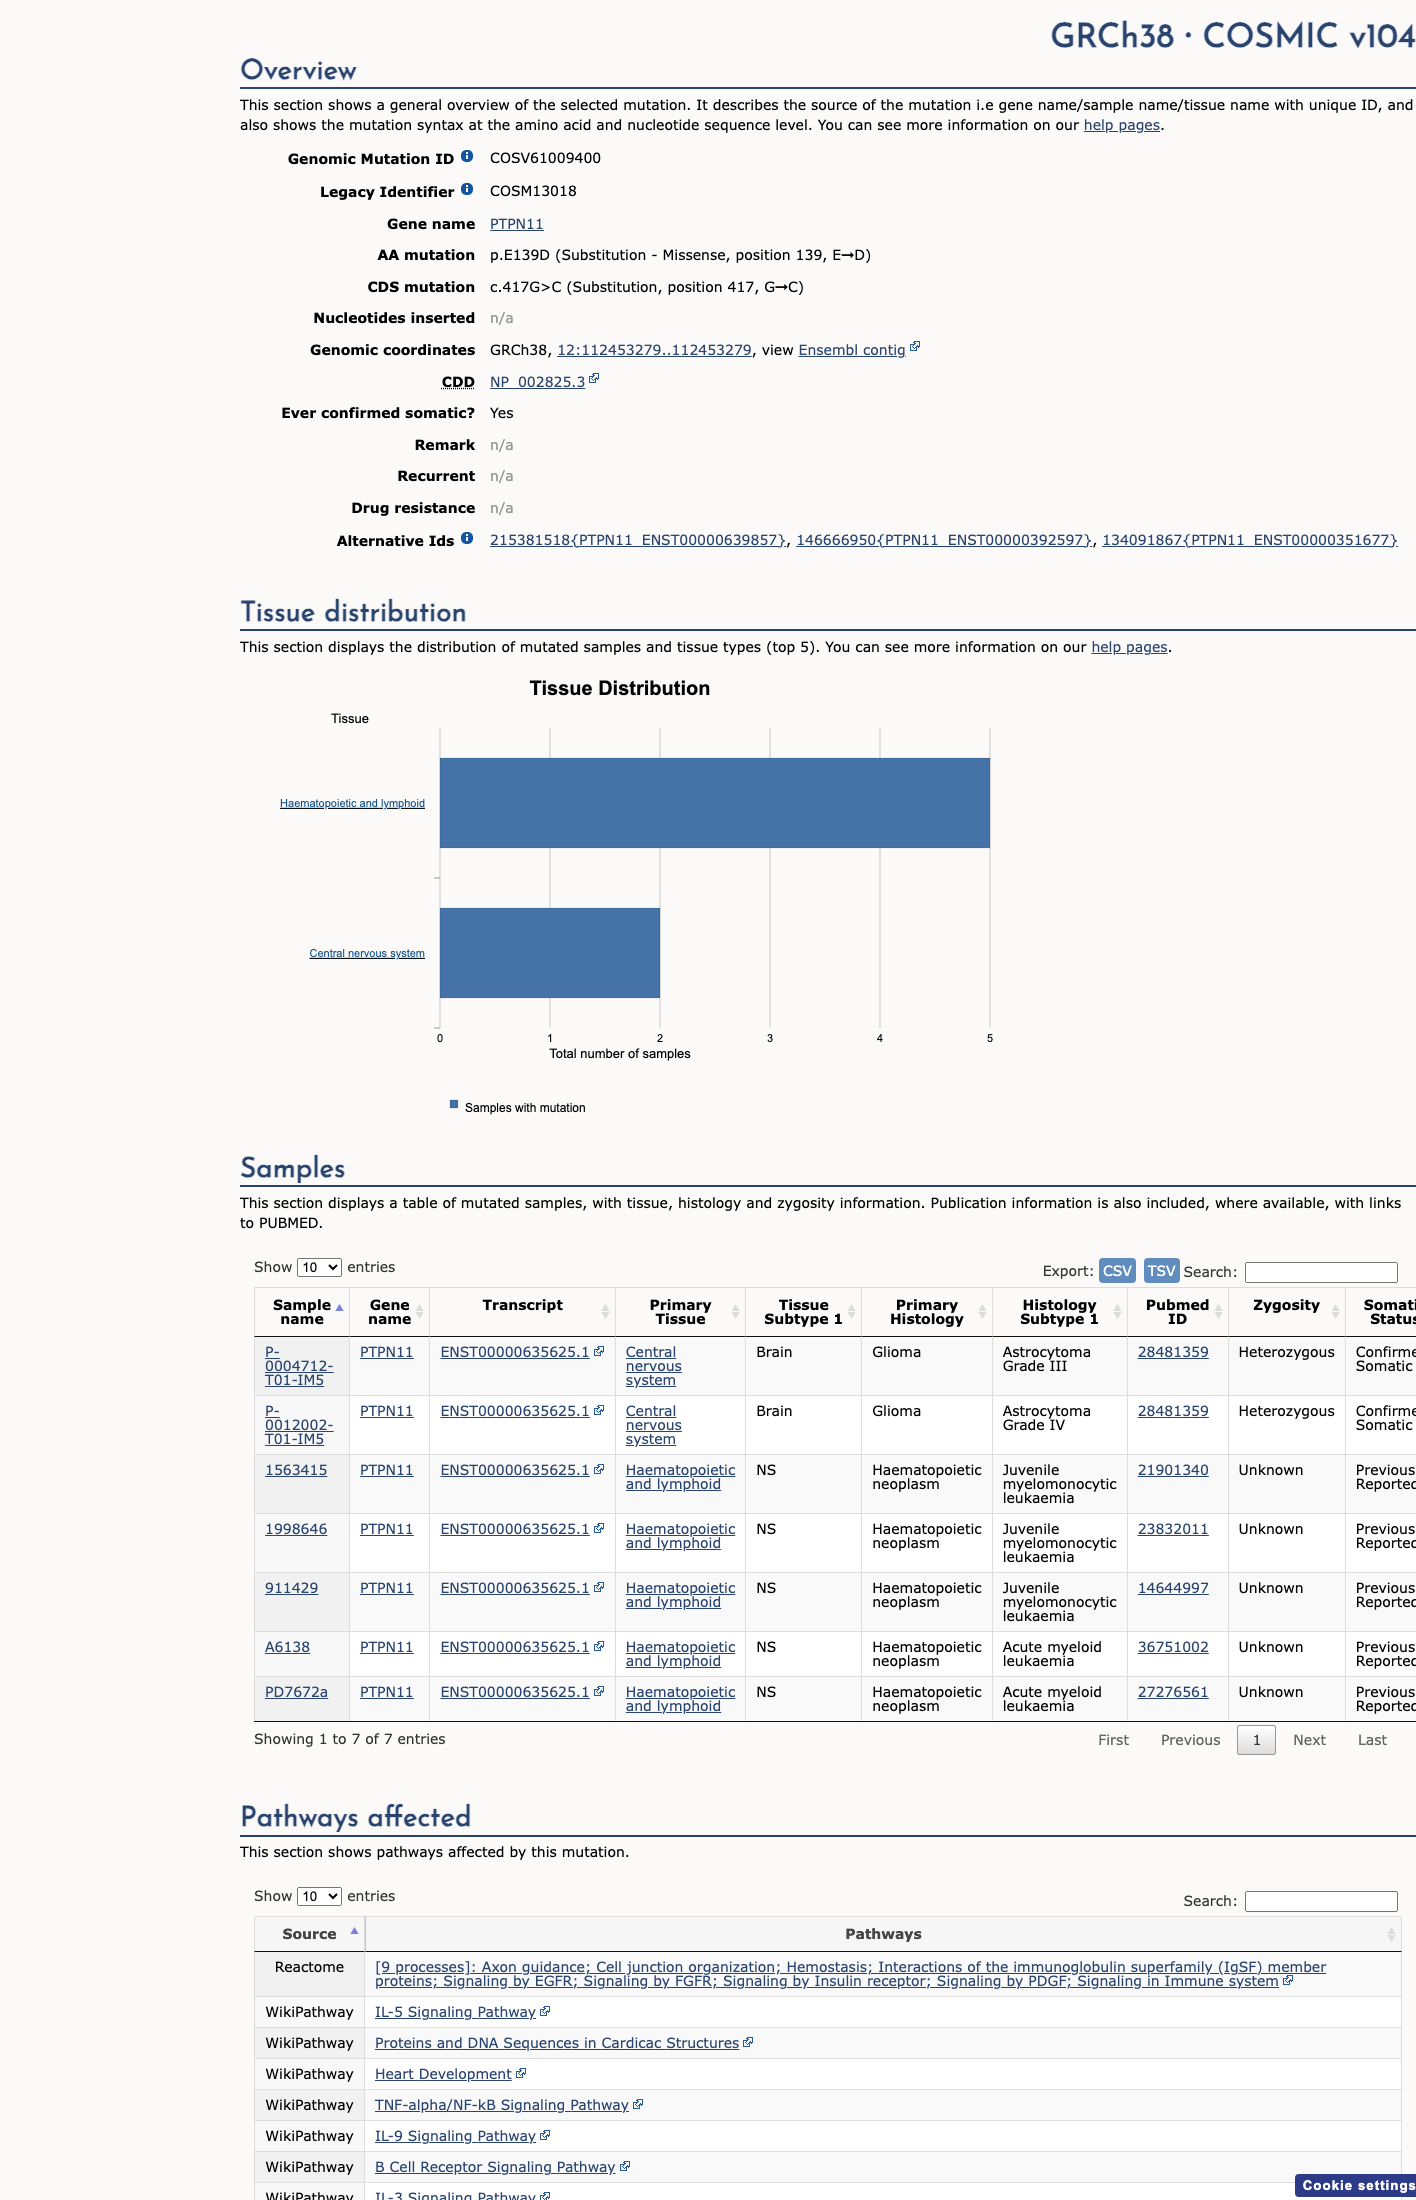Open Proteins and DNA Sequences in Cardicac Structures
This screenshot has width=1416, height=2200.
[x=557, y=2043]
